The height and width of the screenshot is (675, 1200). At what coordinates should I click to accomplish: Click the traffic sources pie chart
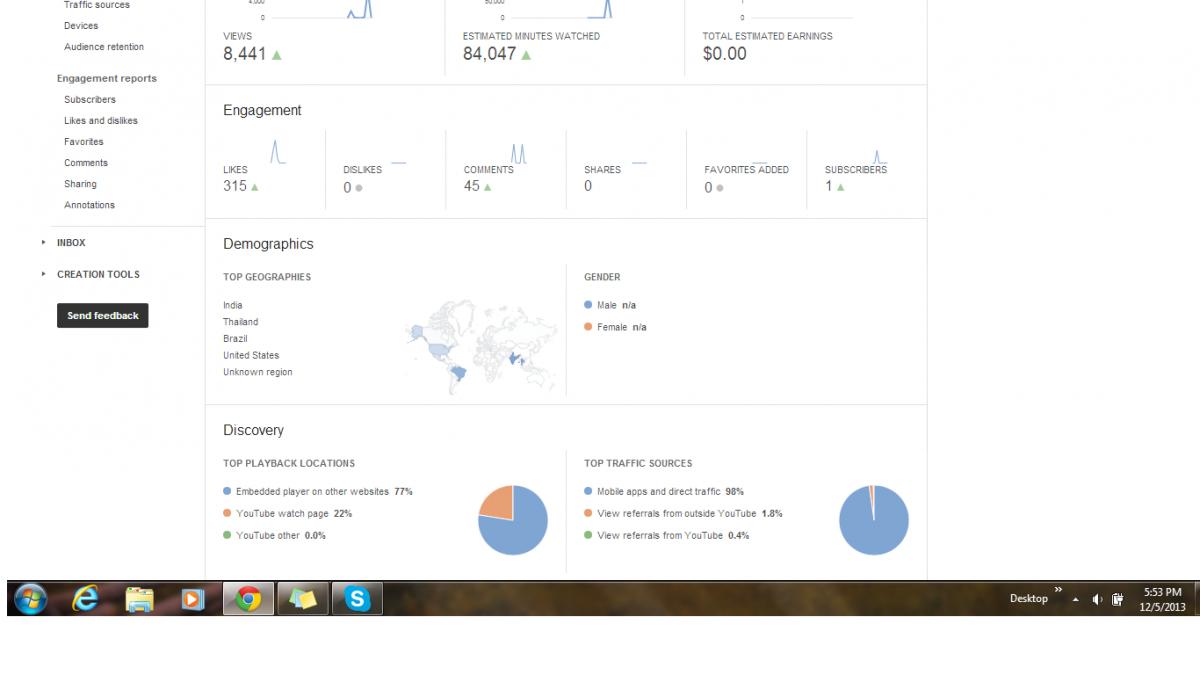point(874,520)
